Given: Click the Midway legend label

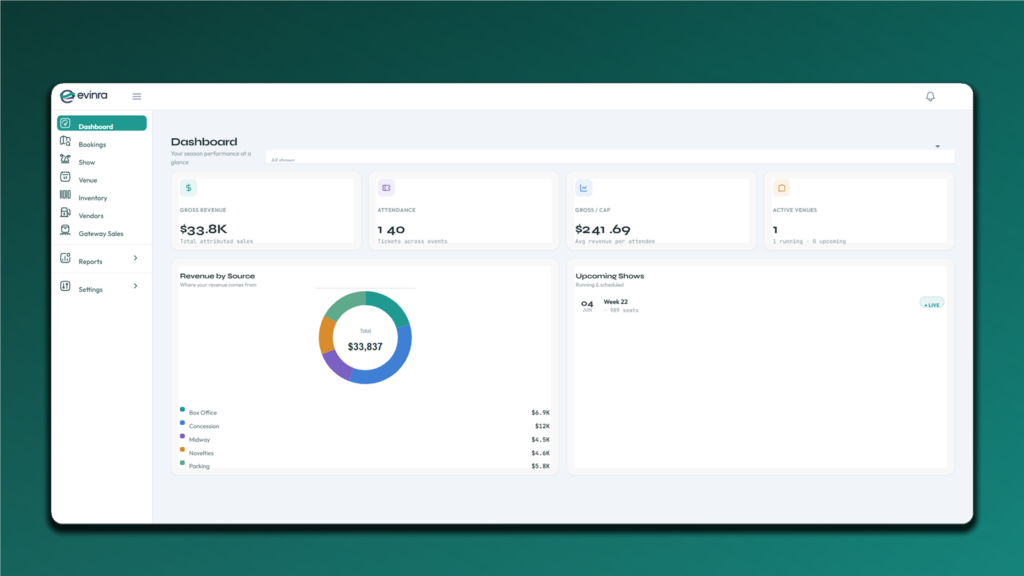Looking at the screenshot, I should [x=199, y=440].
